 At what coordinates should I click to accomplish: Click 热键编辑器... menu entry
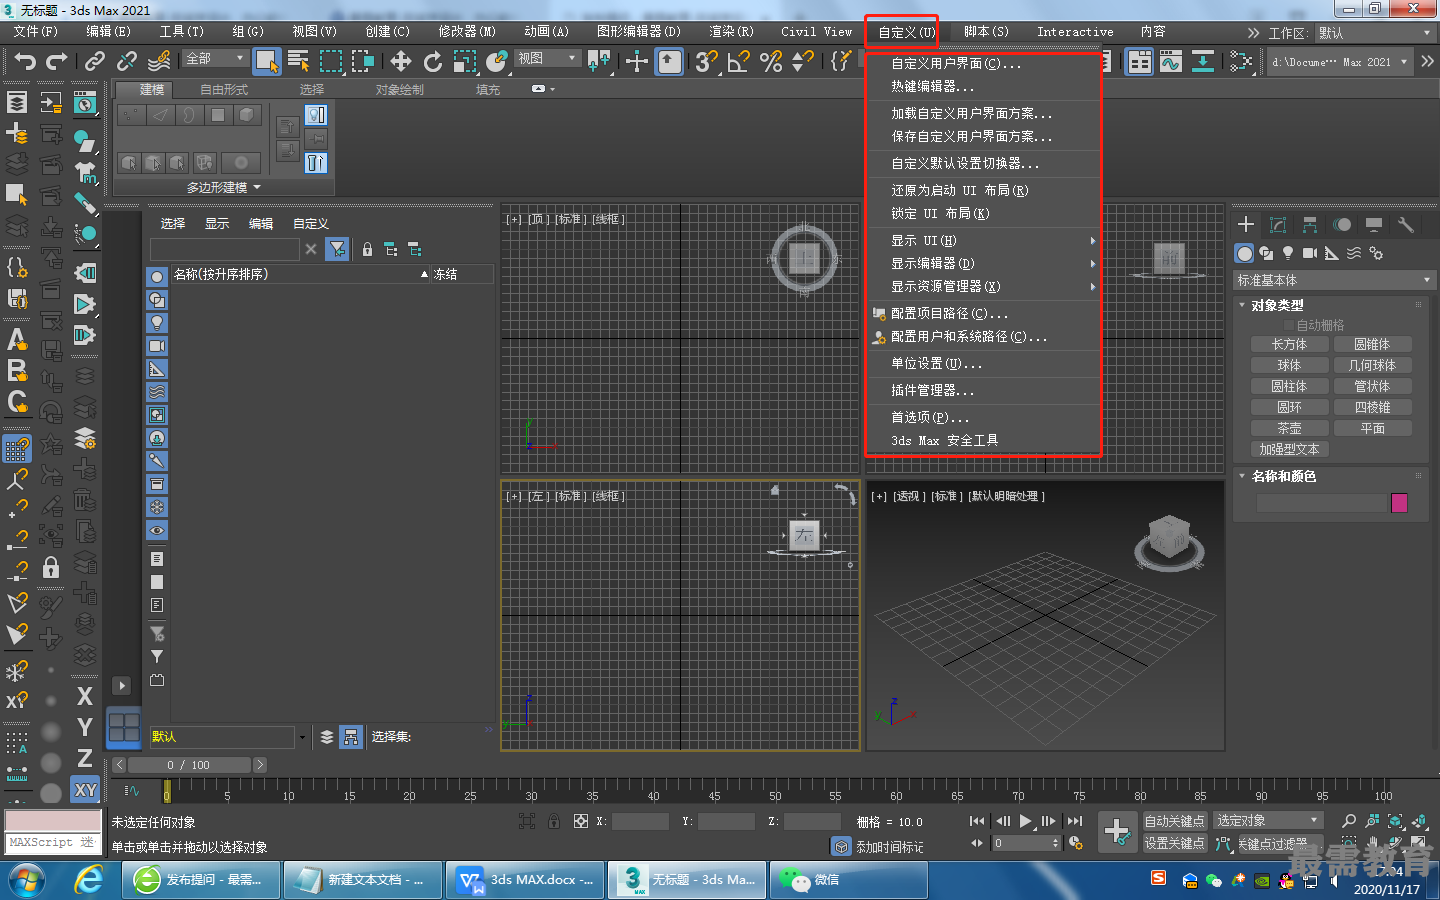click(932, 87)
